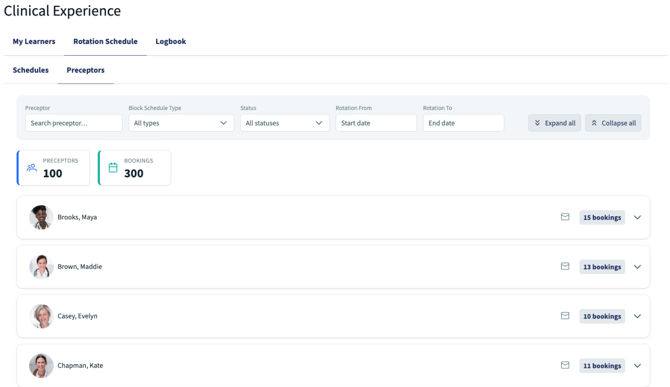The image size is (670, 387).
Task: Click the Bookings calendar icon in stat card
Action: [x=113, y=167]
